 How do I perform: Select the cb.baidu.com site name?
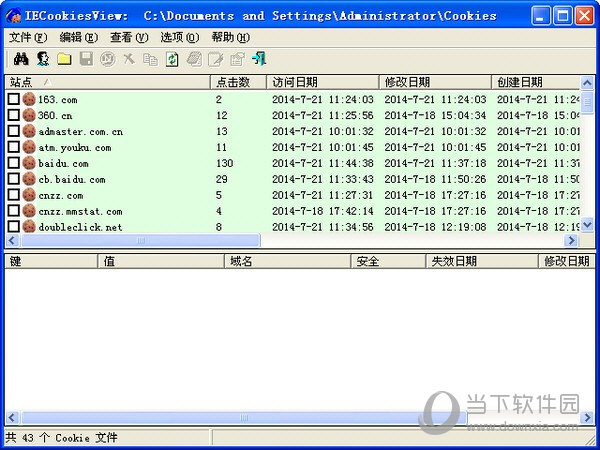(72, 179)
